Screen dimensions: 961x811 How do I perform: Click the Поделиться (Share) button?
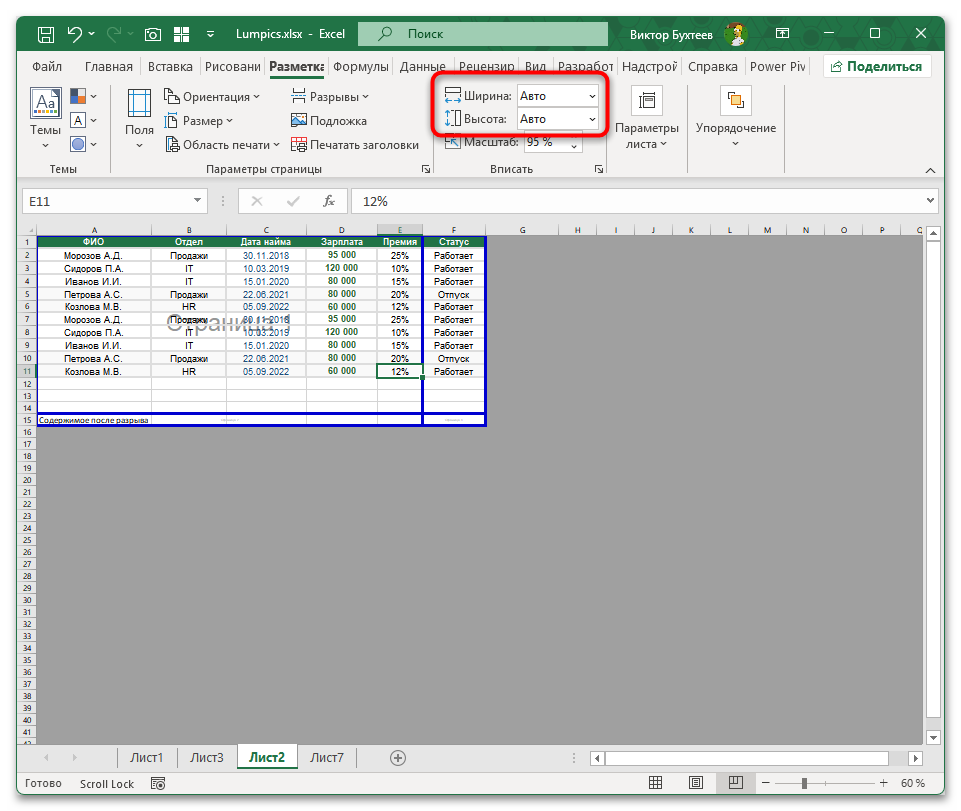click(x=877, y=67)
